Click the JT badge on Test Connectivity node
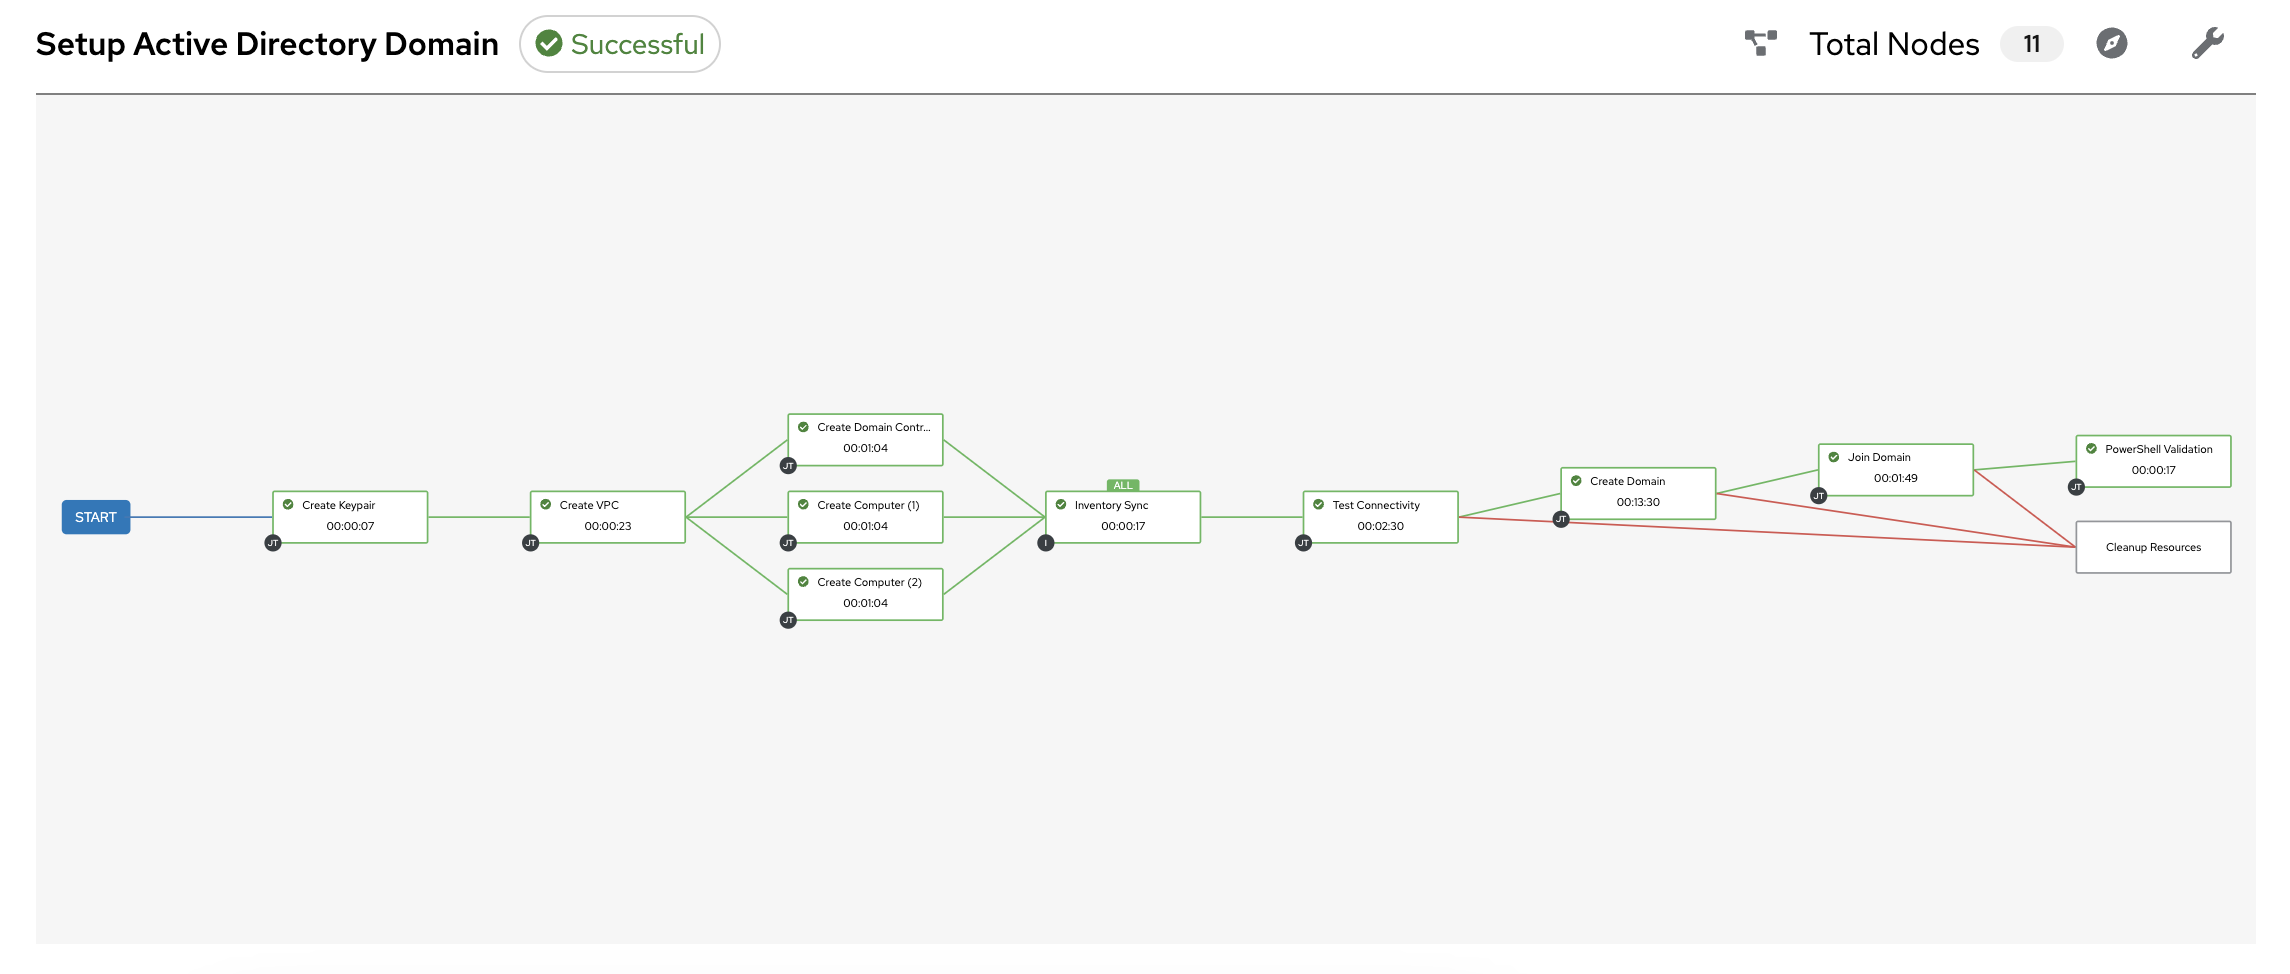 (1303, 542)
